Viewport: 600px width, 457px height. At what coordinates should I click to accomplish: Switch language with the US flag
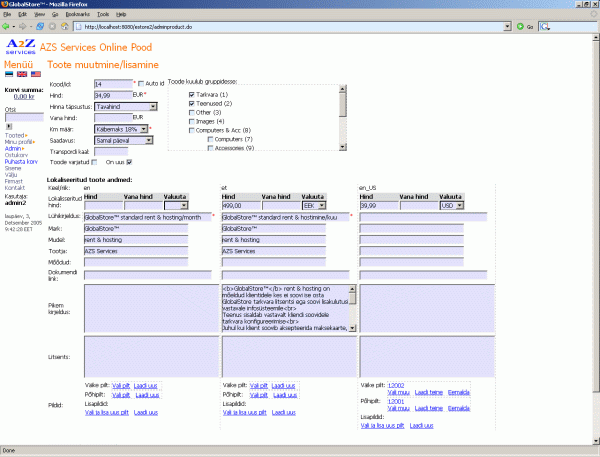(36, 74)
